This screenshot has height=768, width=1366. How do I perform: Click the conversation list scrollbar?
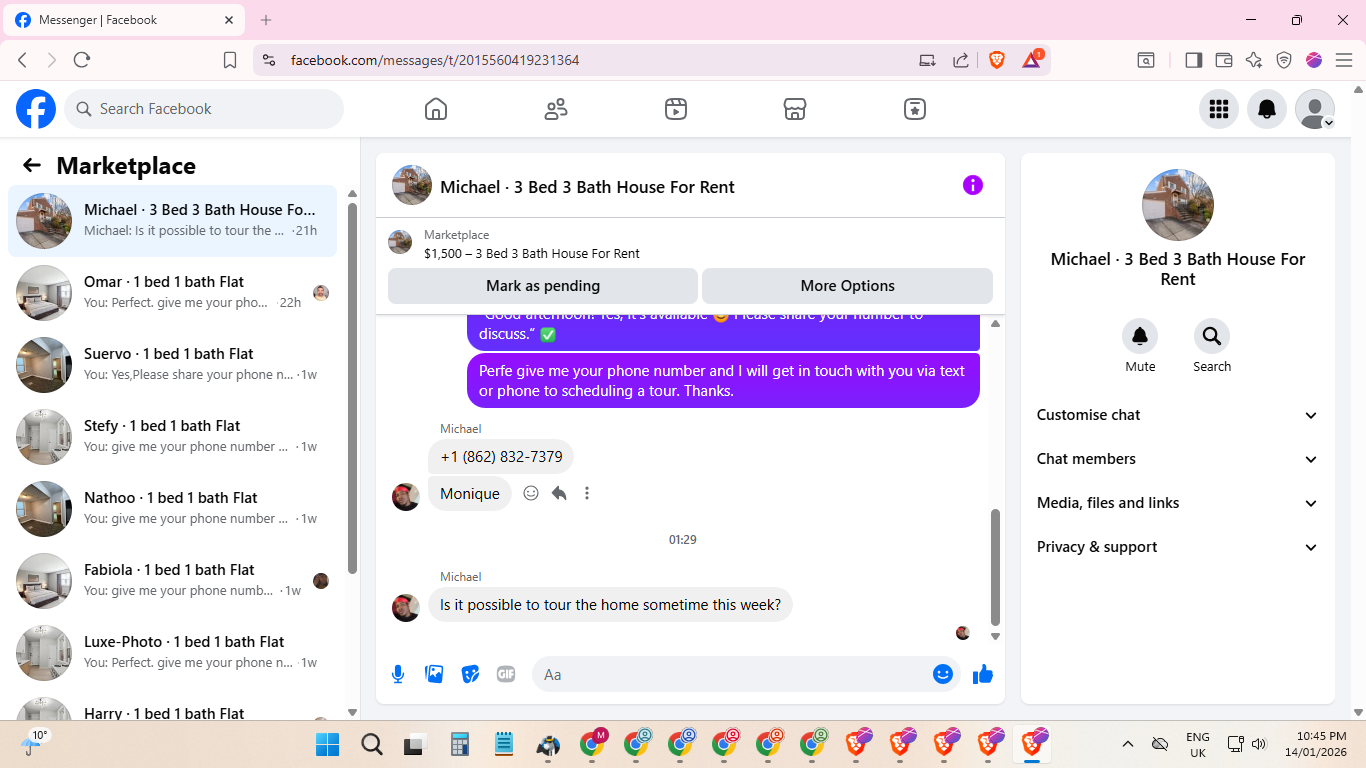tap(352, 387)
